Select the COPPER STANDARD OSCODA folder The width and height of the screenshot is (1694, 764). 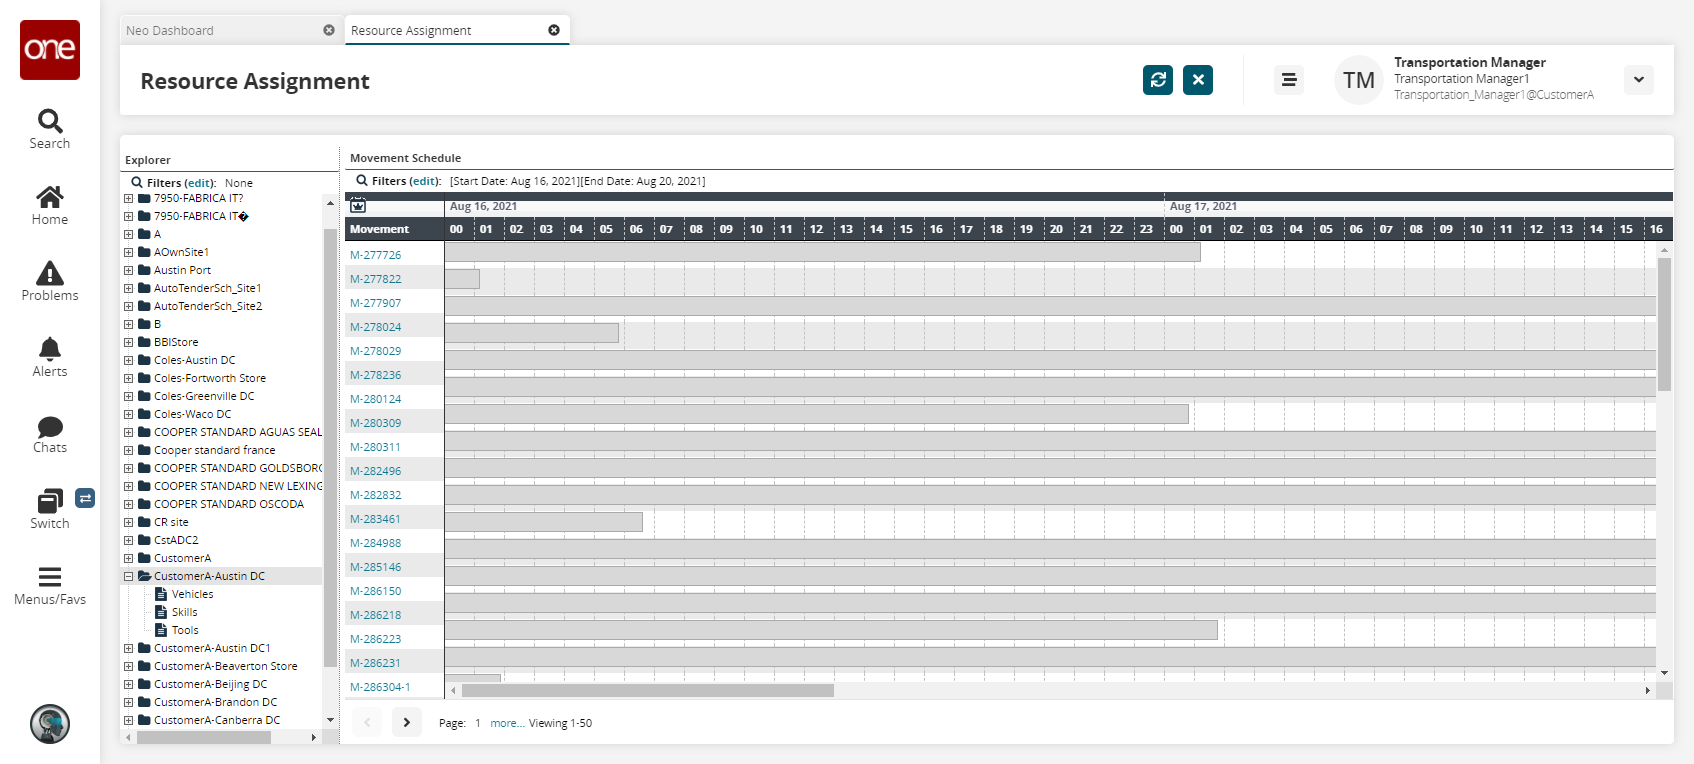pos(229,504)
